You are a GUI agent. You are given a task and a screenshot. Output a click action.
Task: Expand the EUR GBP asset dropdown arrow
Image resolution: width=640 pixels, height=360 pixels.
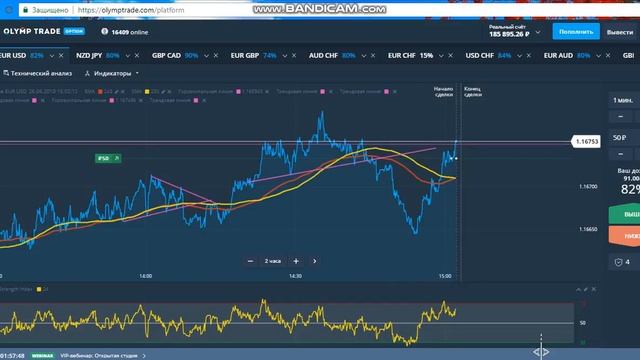(x=284, y=56)
